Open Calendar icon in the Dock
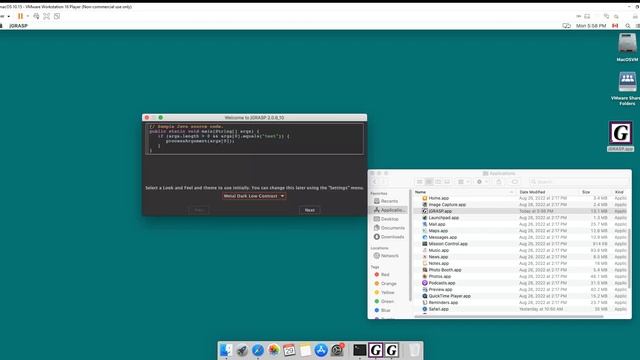The height and width of the screenshot is (360, 640). (x=289, y=350)
